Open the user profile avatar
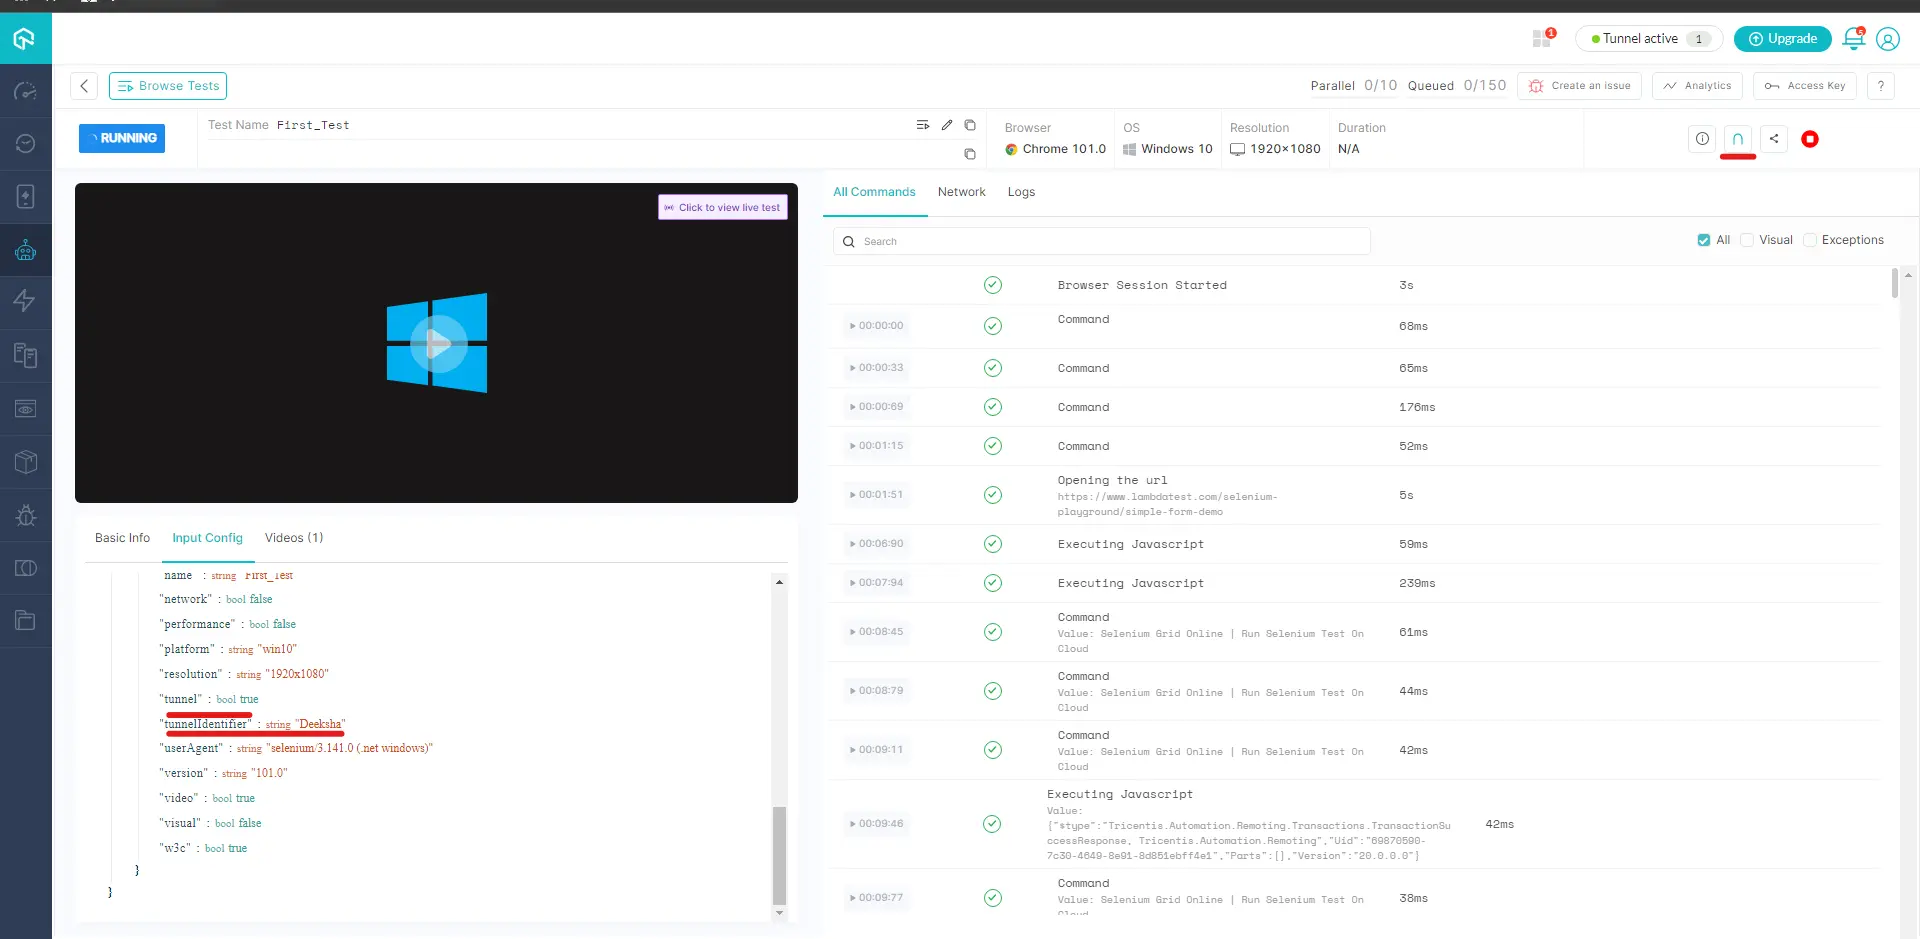This screenshot has width=1920, height=939. [1887, 39]
